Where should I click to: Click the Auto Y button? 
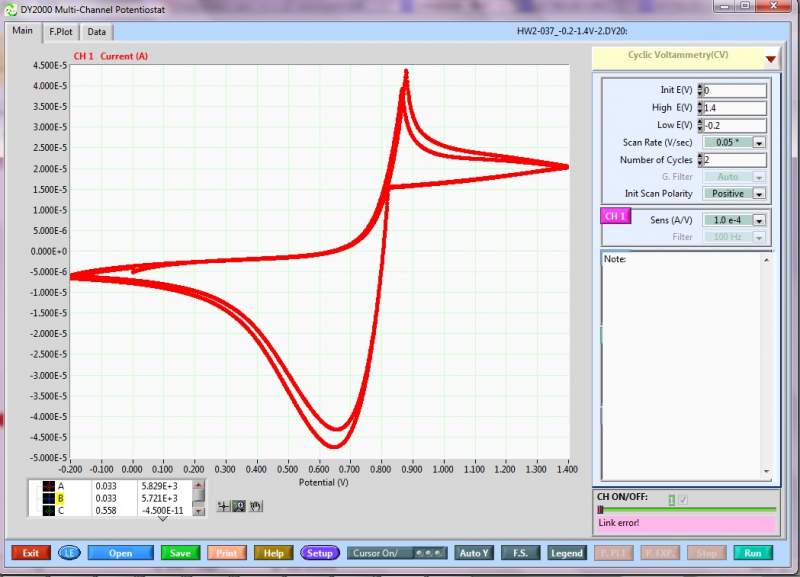(x=474, y=553)
